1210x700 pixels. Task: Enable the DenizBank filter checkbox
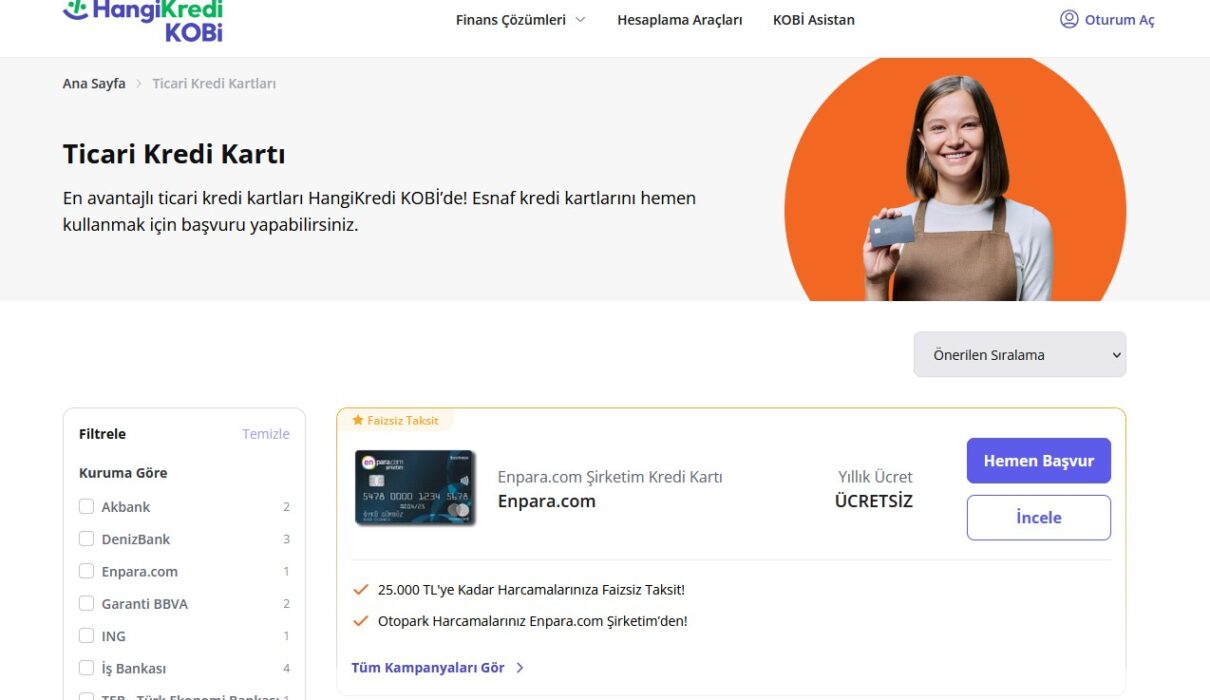(x=86, y=538)
